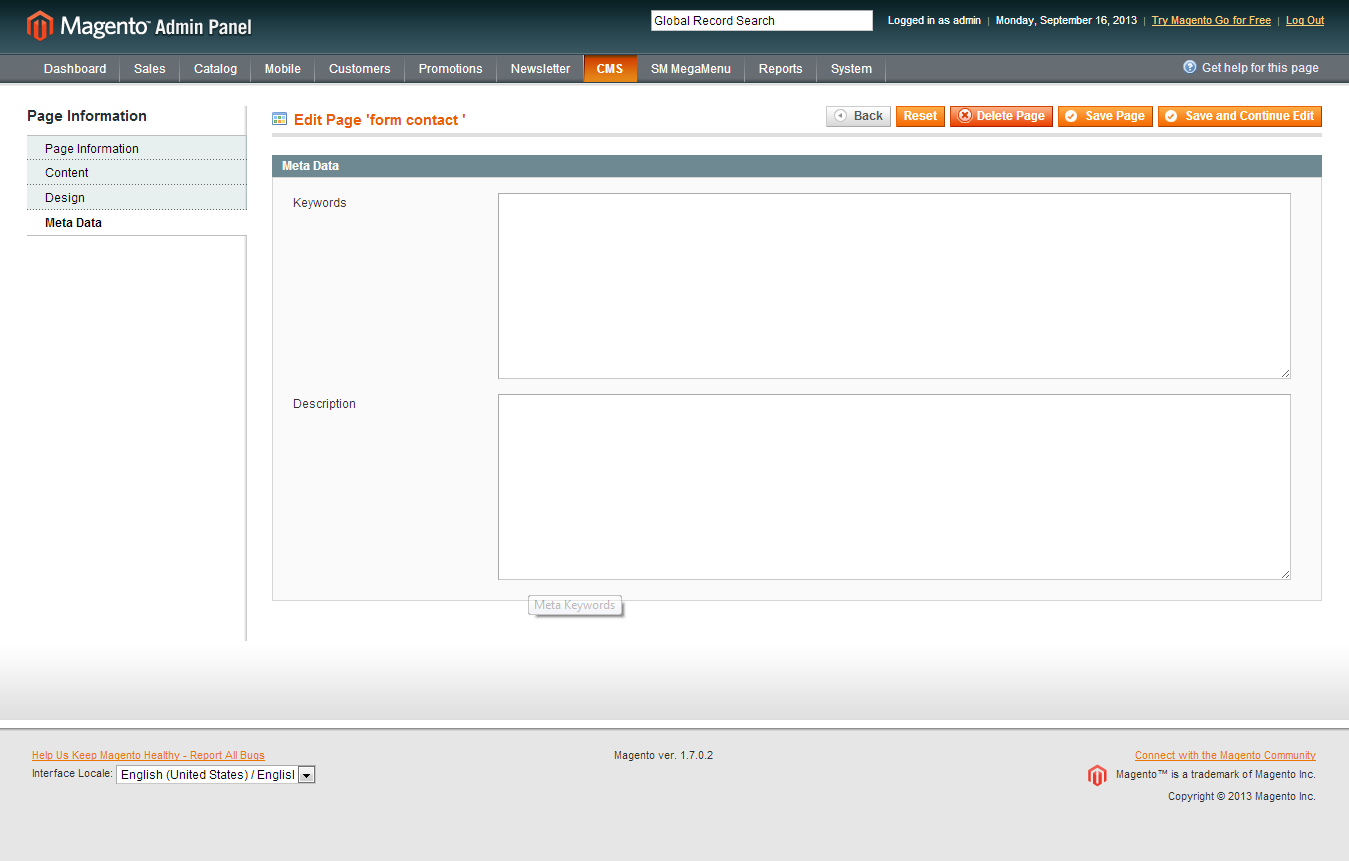Open Connect with the Magento Community link

click(1225, 755)
